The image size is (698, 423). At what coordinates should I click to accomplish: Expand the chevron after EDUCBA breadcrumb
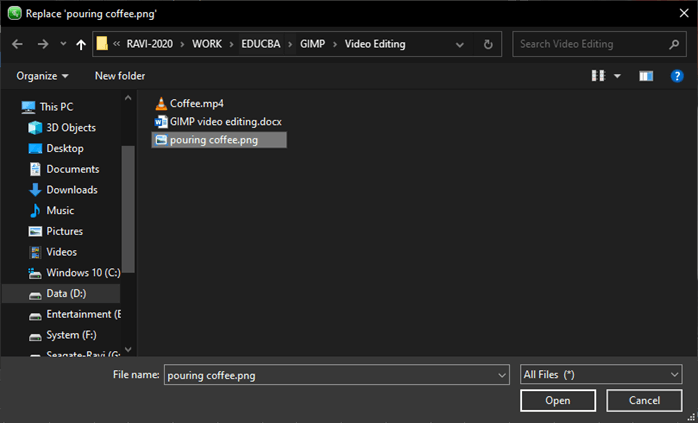tap(290, 44)
